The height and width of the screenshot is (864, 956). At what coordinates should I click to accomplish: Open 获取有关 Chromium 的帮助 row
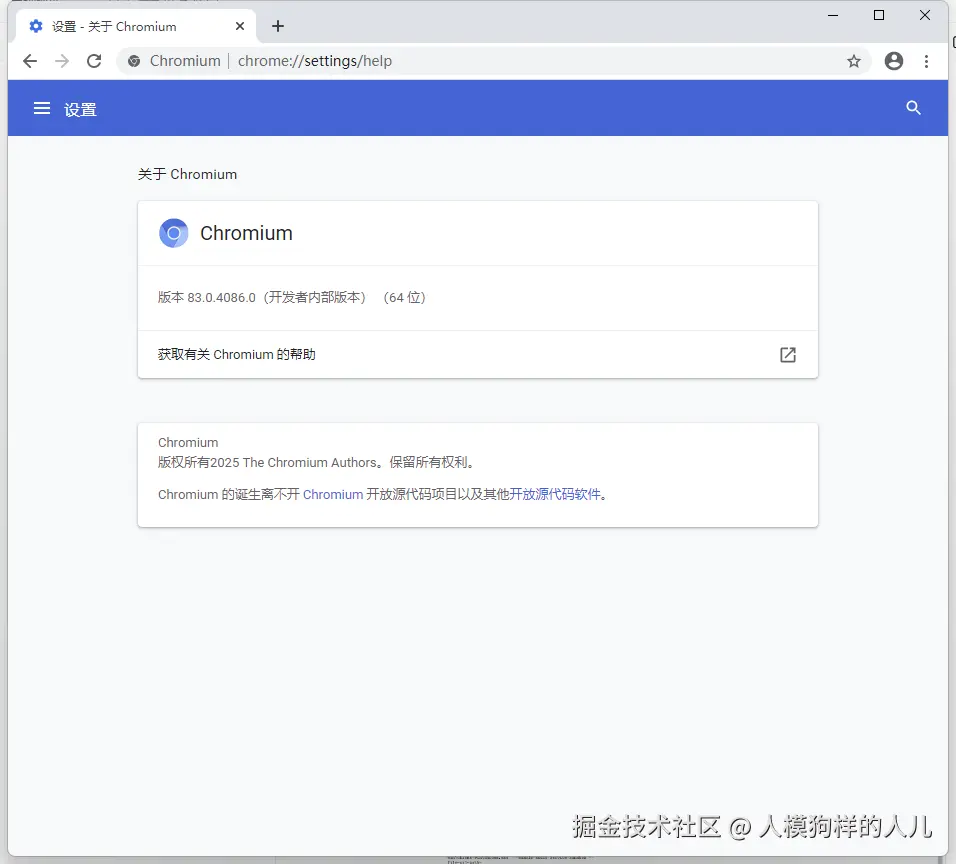click(477, 354)
